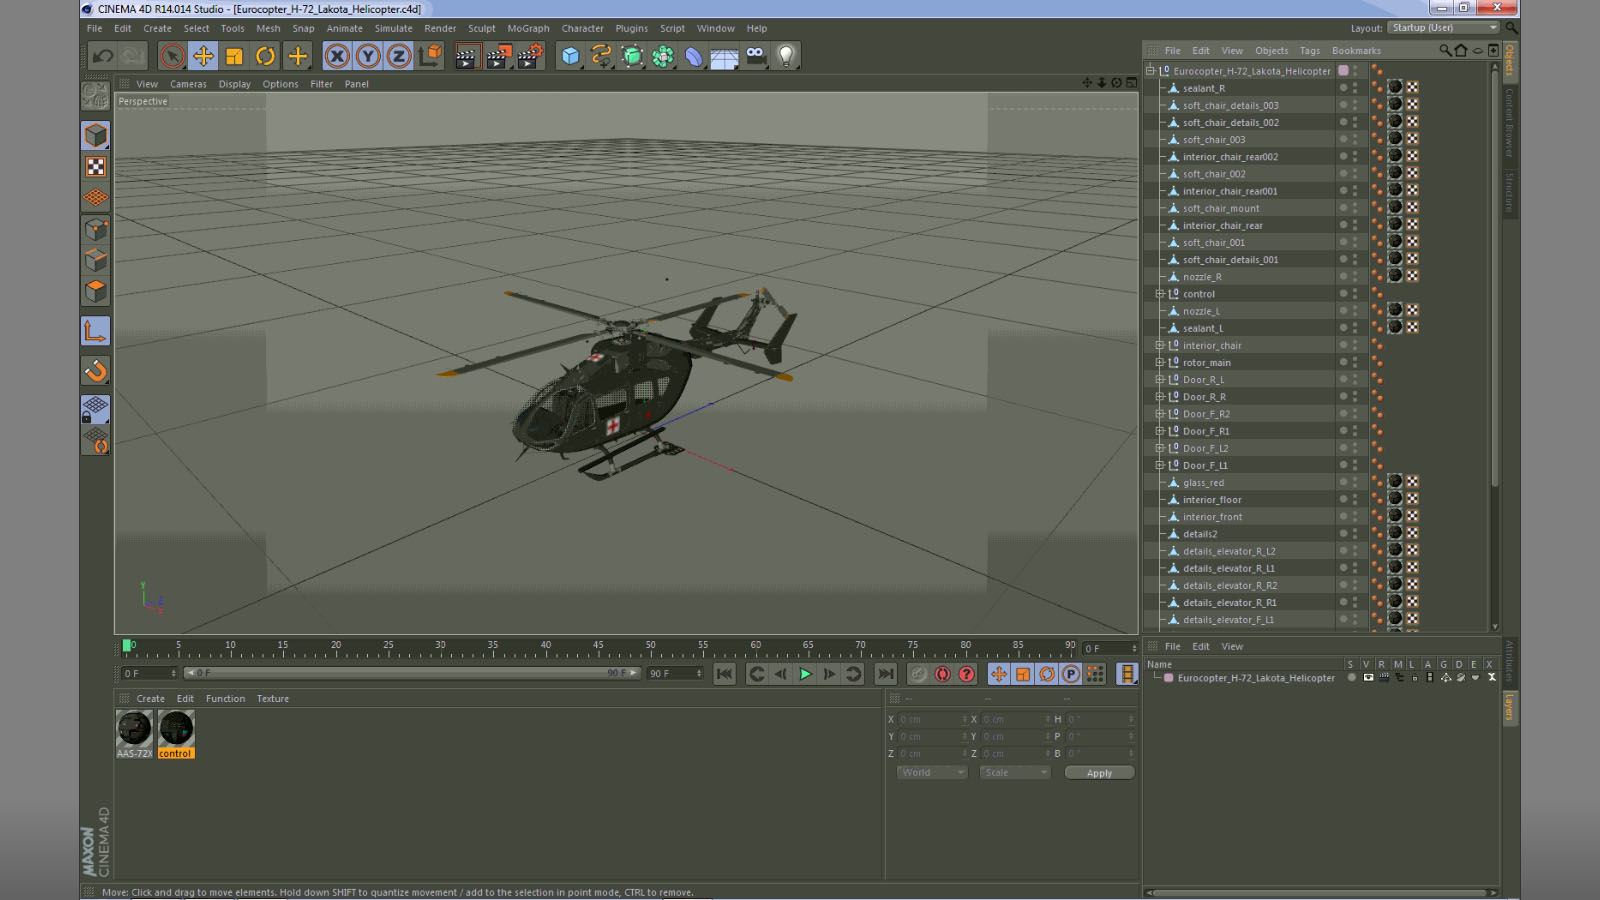Click the record active objects button
This screenshot has height=900, width=1600.
coord(918,674)
